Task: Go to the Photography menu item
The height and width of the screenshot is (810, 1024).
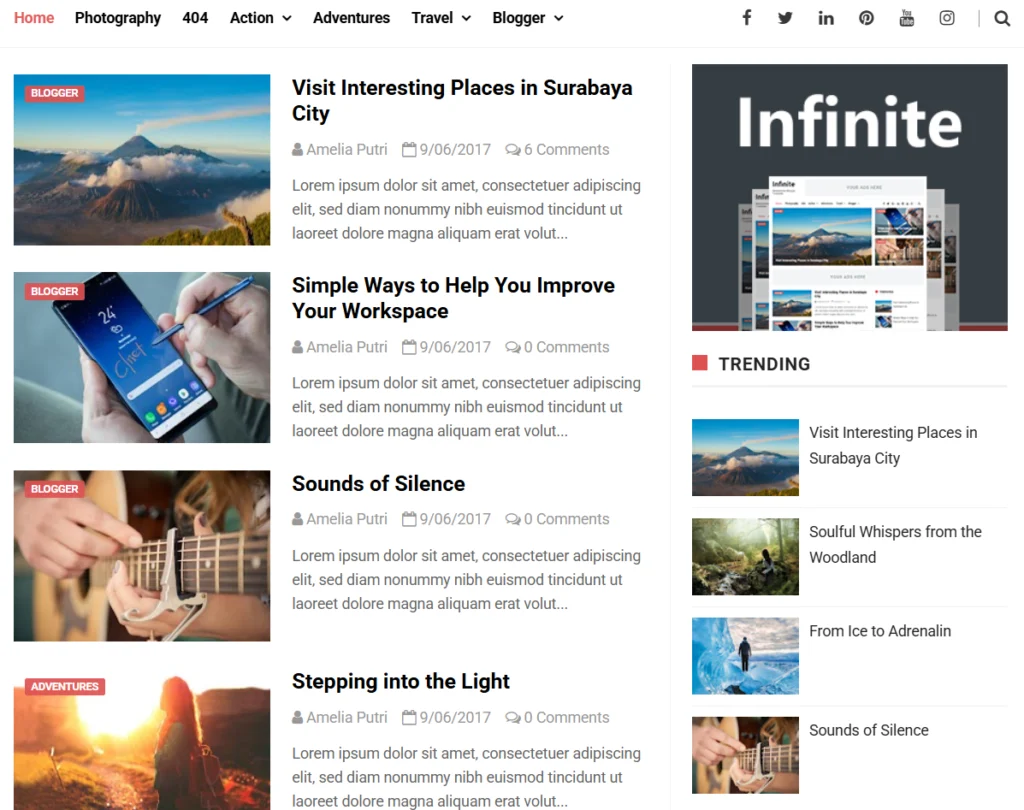Action: 118,18
